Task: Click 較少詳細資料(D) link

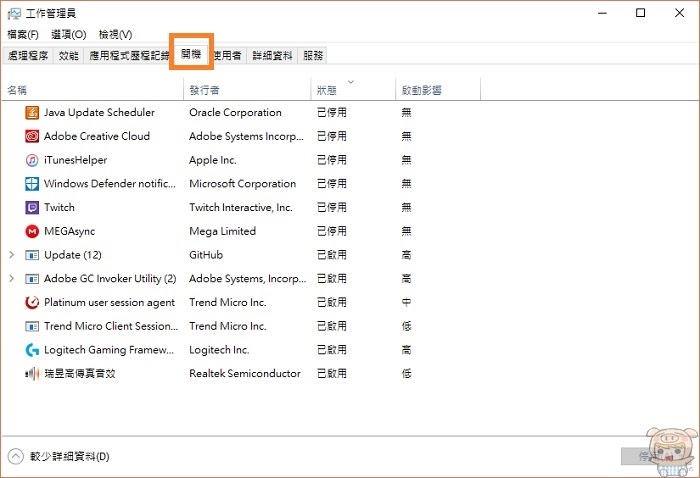Action: point(70,457)
